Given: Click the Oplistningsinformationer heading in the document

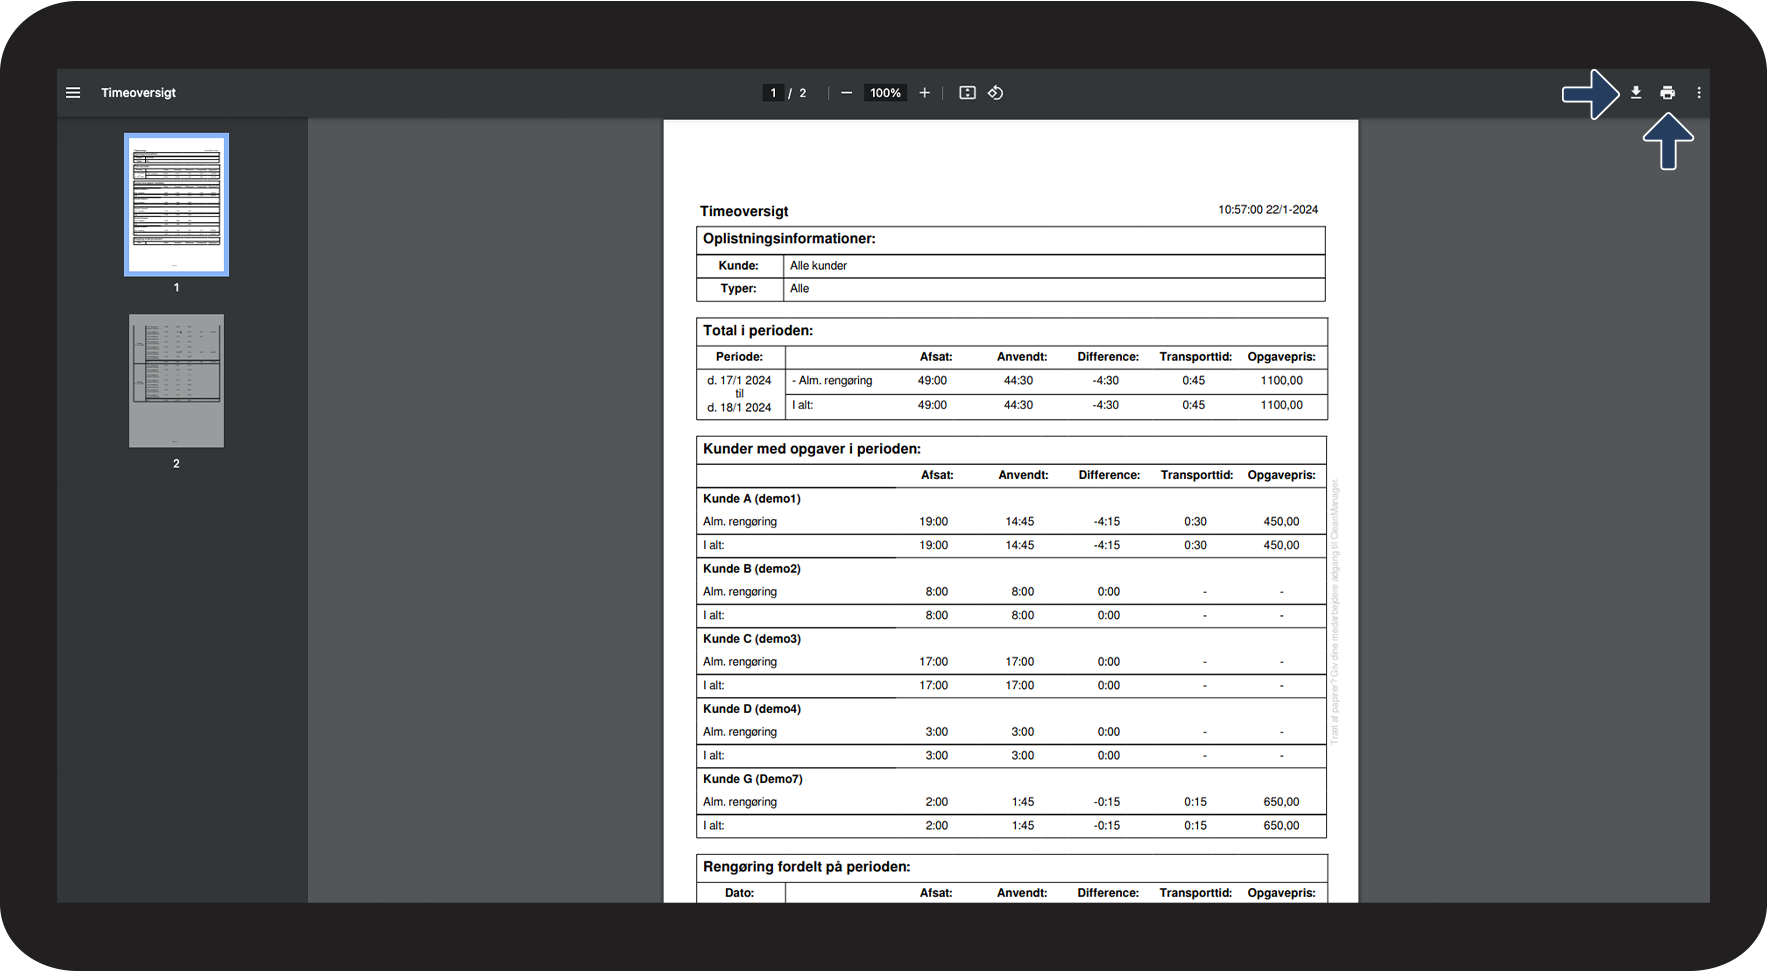Looking at the screenshot, I should [789, 239].
